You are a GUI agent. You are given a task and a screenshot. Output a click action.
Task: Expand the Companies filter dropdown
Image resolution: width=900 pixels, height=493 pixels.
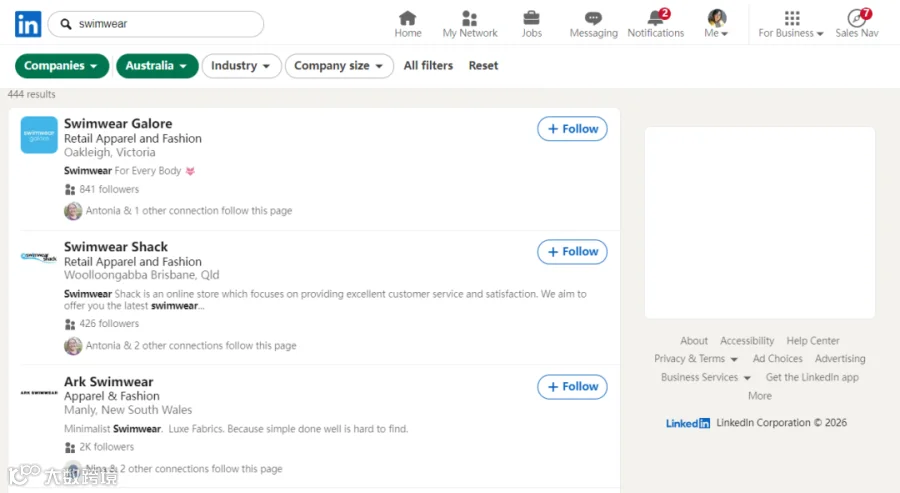(62, 66)
